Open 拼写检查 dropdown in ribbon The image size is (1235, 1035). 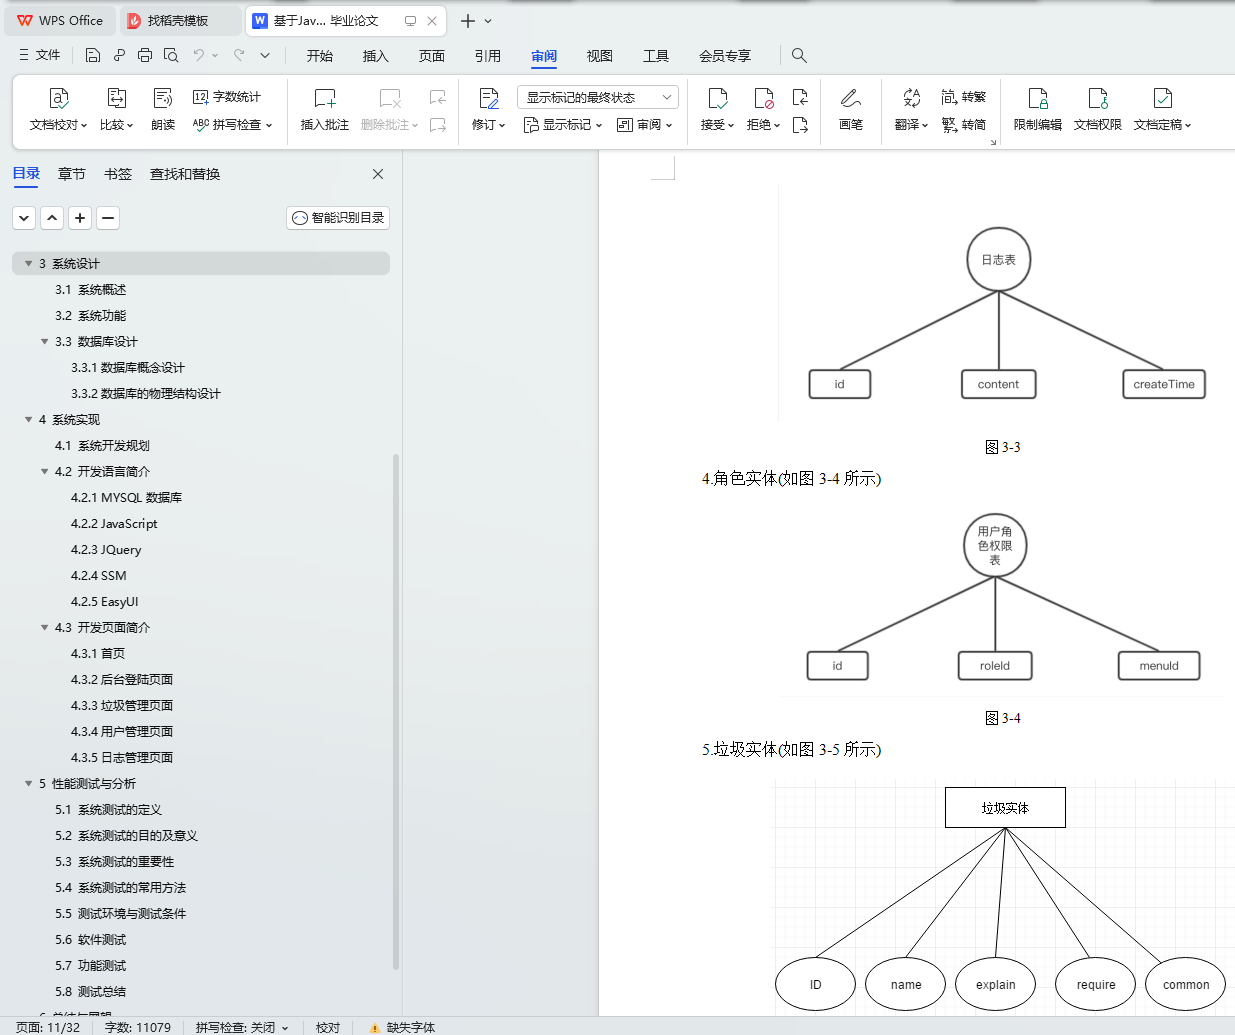(232, 125)
